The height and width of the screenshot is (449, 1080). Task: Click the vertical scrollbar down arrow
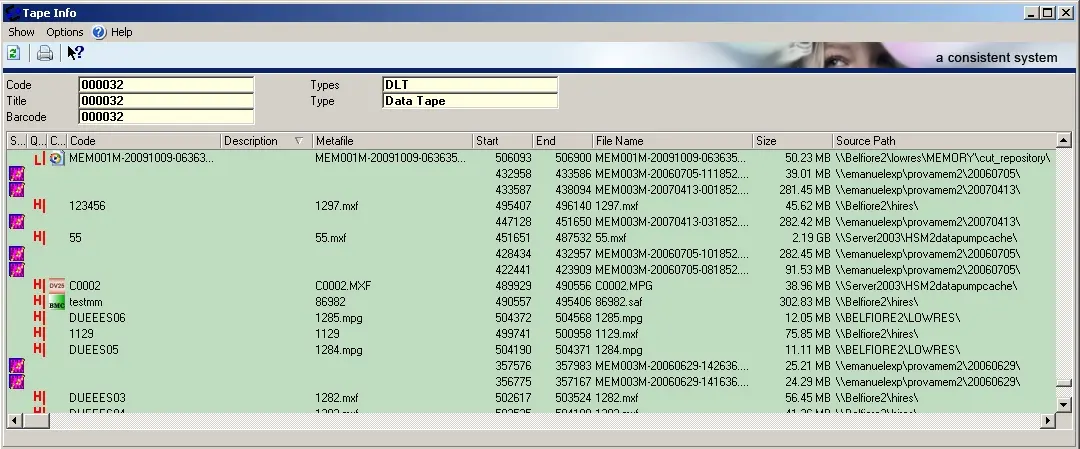(1064, 404)
